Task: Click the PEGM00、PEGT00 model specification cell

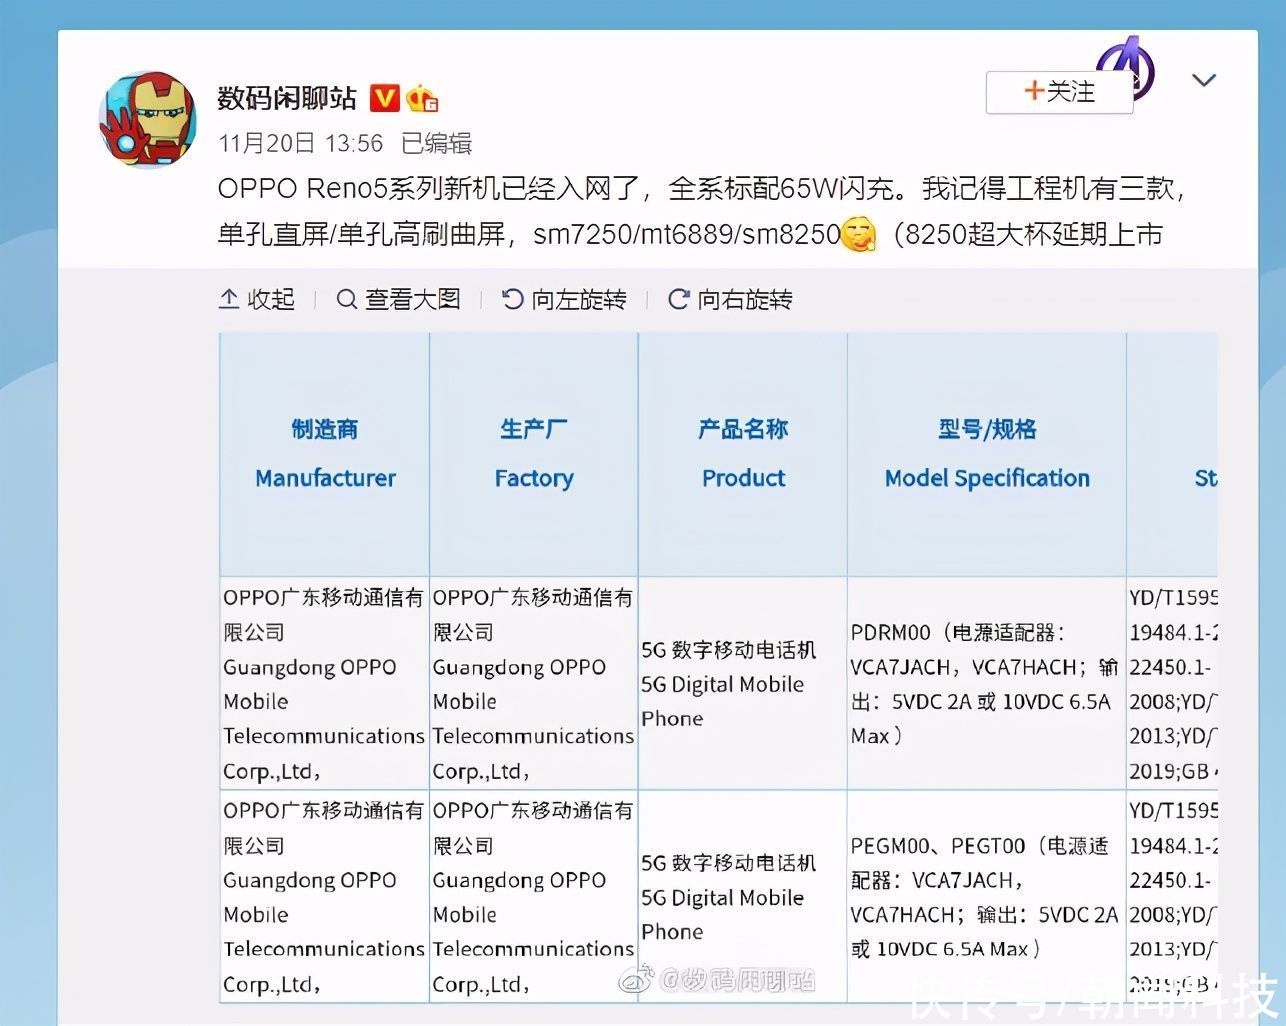Action: [x=987, y=896]
